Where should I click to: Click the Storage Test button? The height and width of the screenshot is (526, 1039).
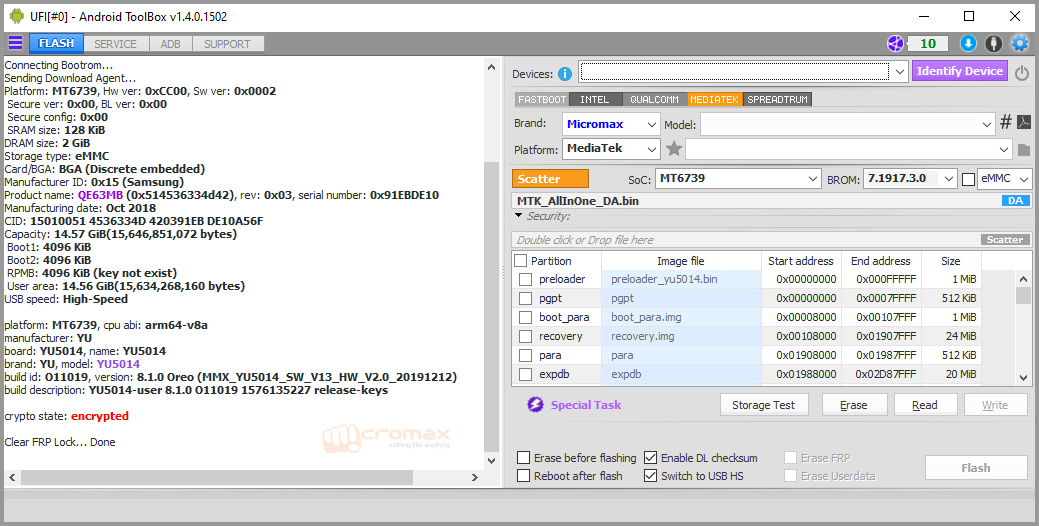(763, 405)
